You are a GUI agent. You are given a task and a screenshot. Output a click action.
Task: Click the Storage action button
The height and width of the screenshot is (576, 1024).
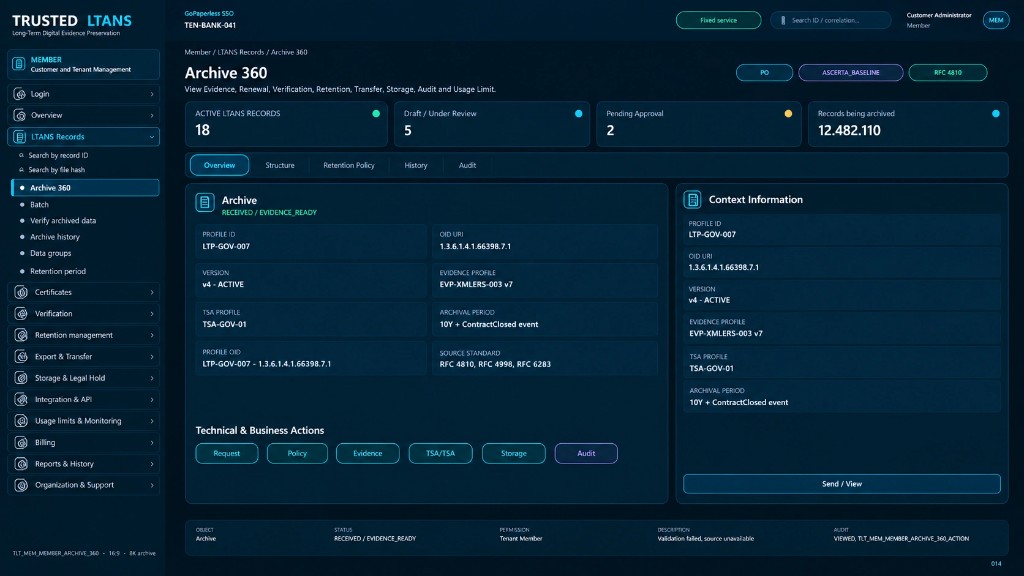pyautogui.click(x=513, y=453)
